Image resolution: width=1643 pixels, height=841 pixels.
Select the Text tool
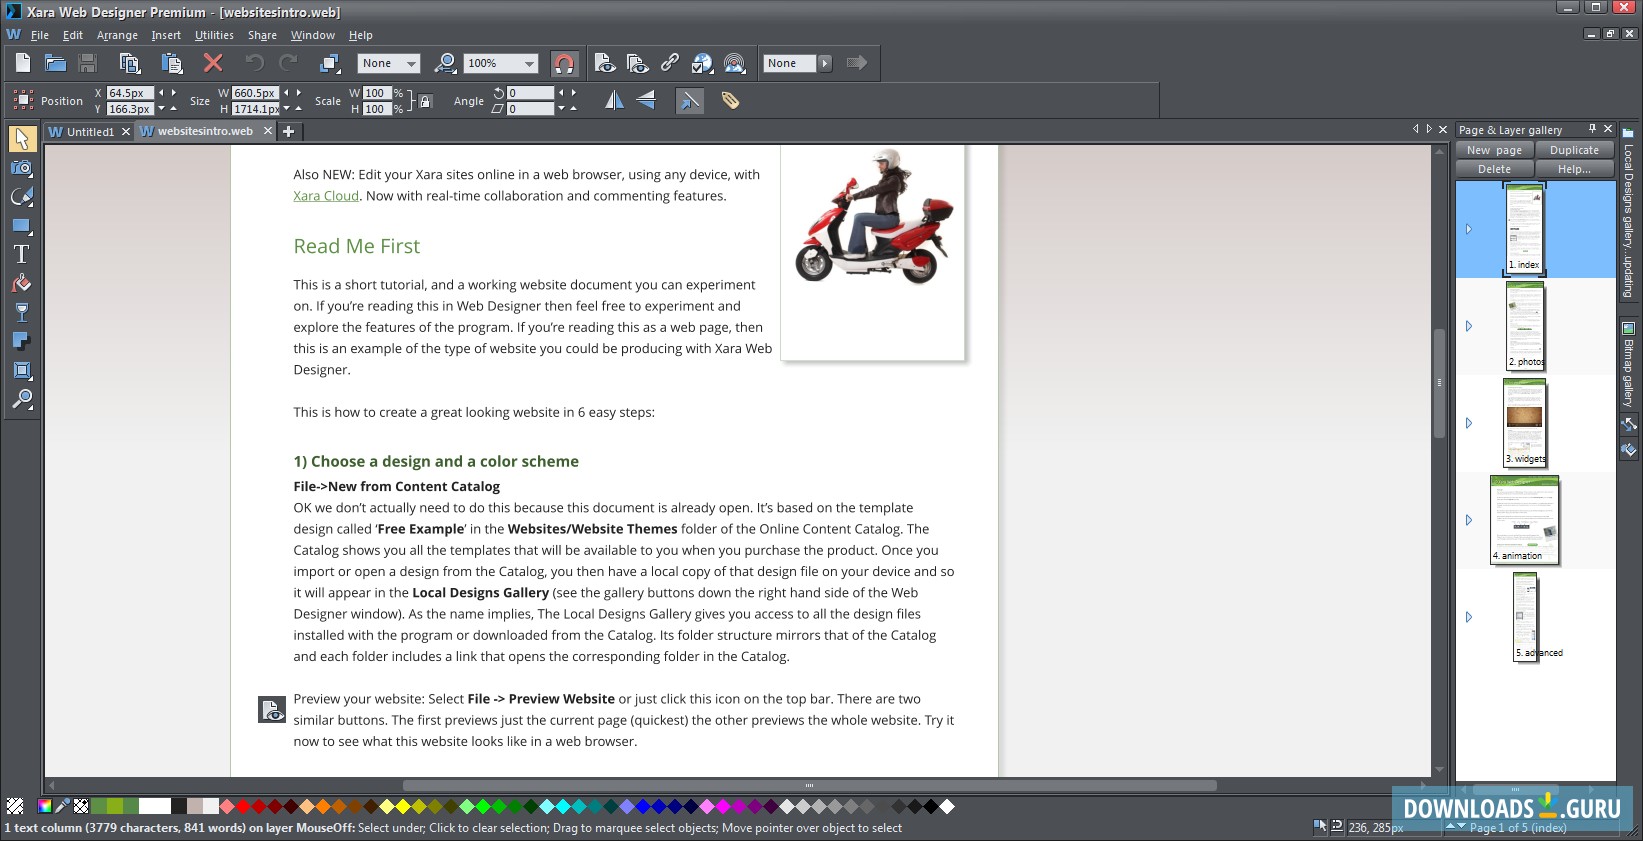(21, 254)
